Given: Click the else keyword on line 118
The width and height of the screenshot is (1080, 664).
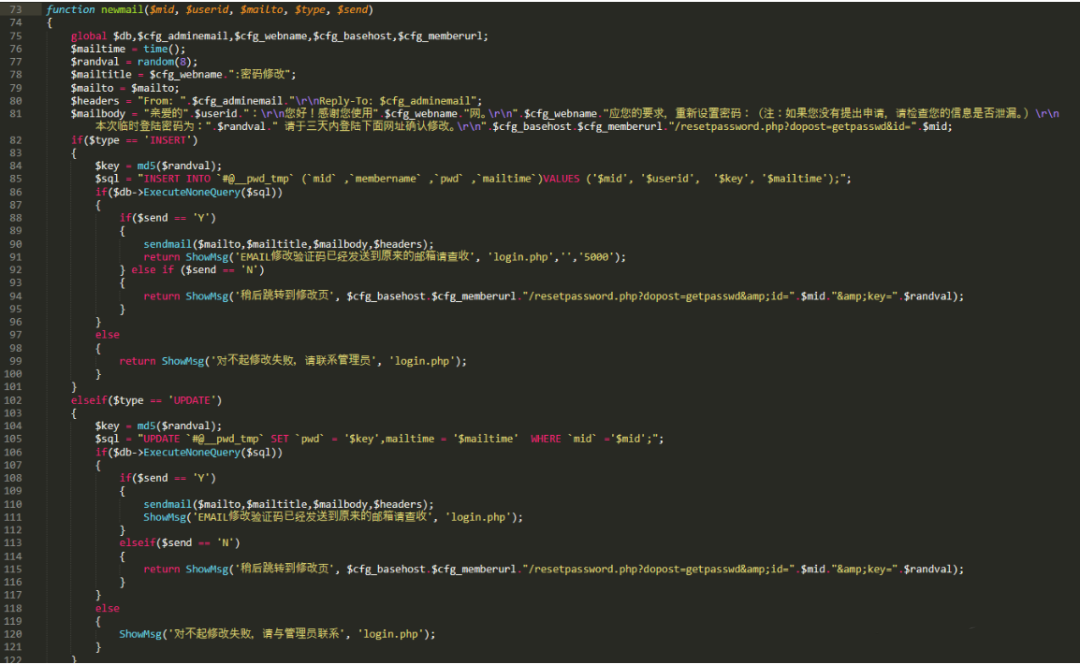Looking at the screenshot, I should point(107,608).
